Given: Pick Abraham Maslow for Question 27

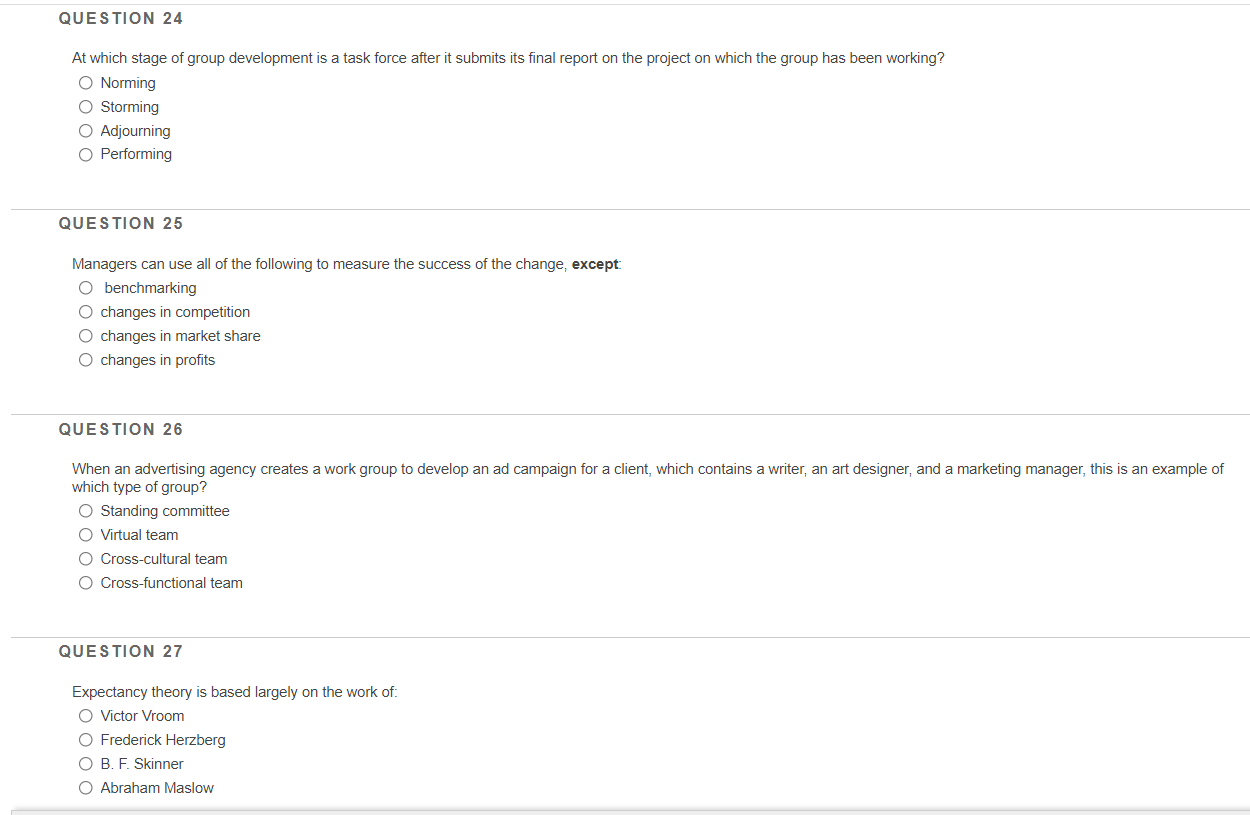Looking at the screenshot, I should tap(85, 787).
